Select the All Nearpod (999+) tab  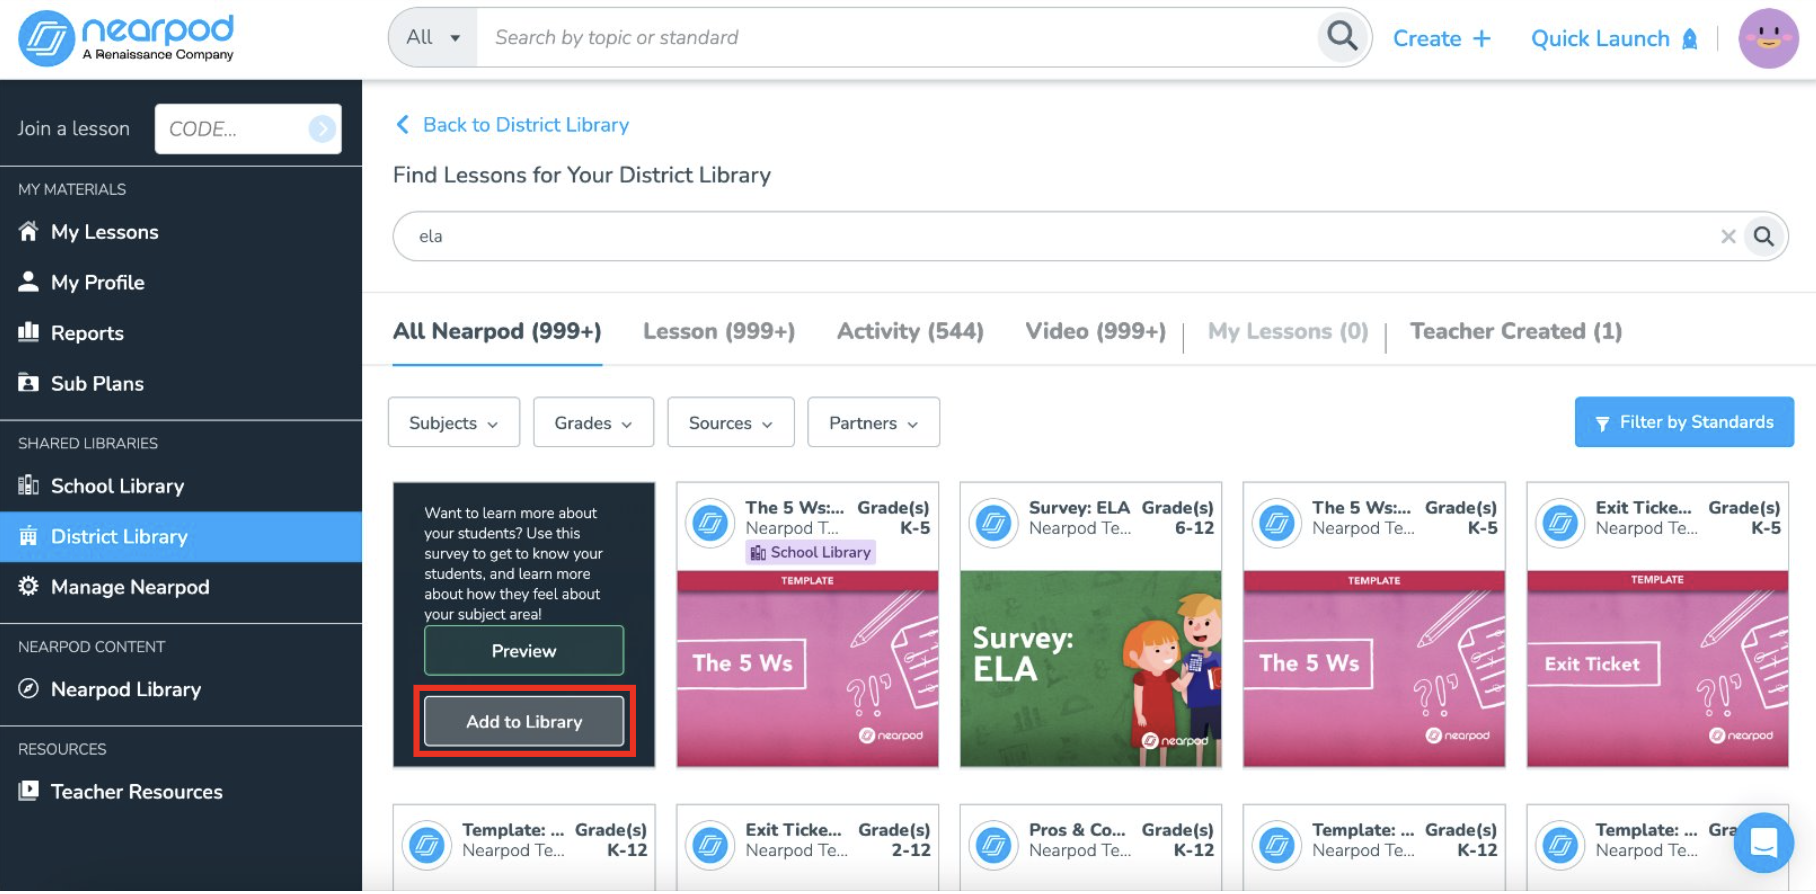pyautogui.click(x=497, y=331)
